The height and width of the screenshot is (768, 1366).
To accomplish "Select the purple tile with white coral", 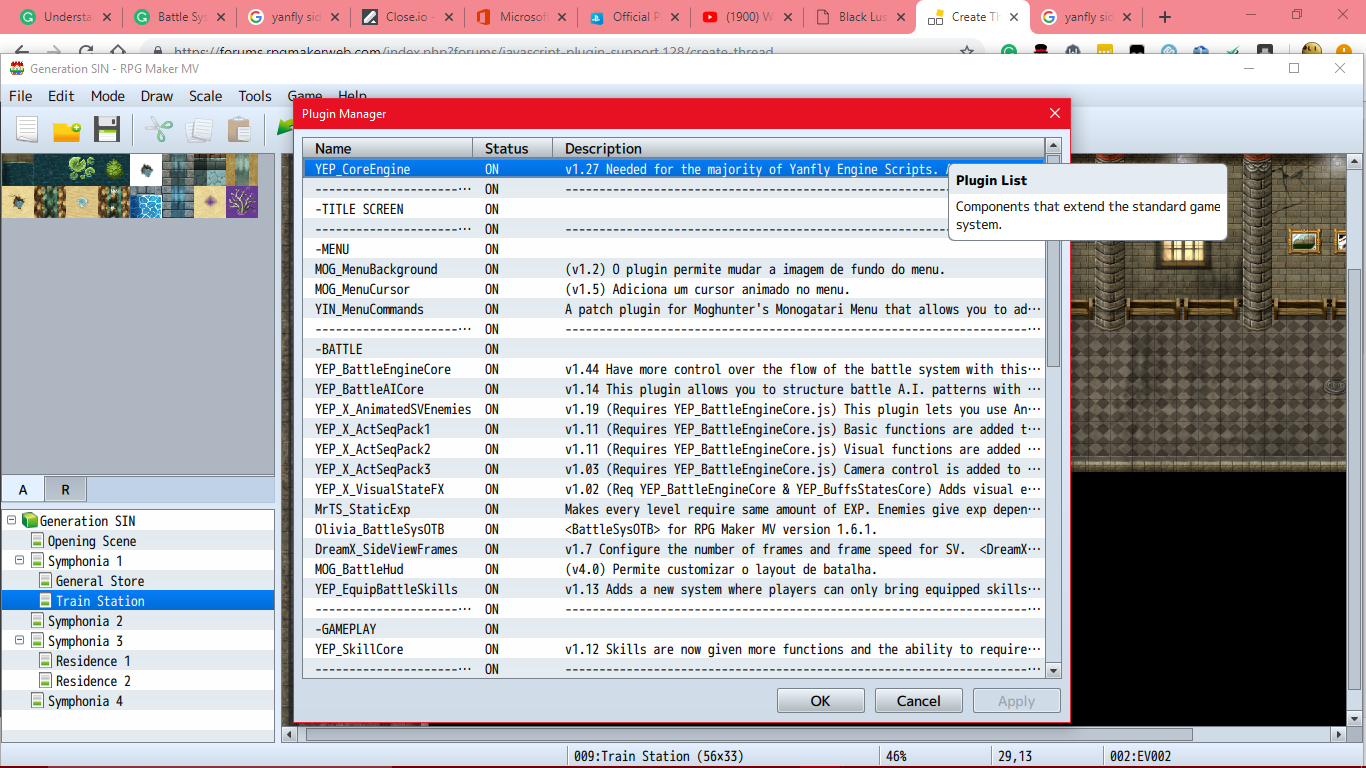I will pyautogui.click(x=242, y=202).
